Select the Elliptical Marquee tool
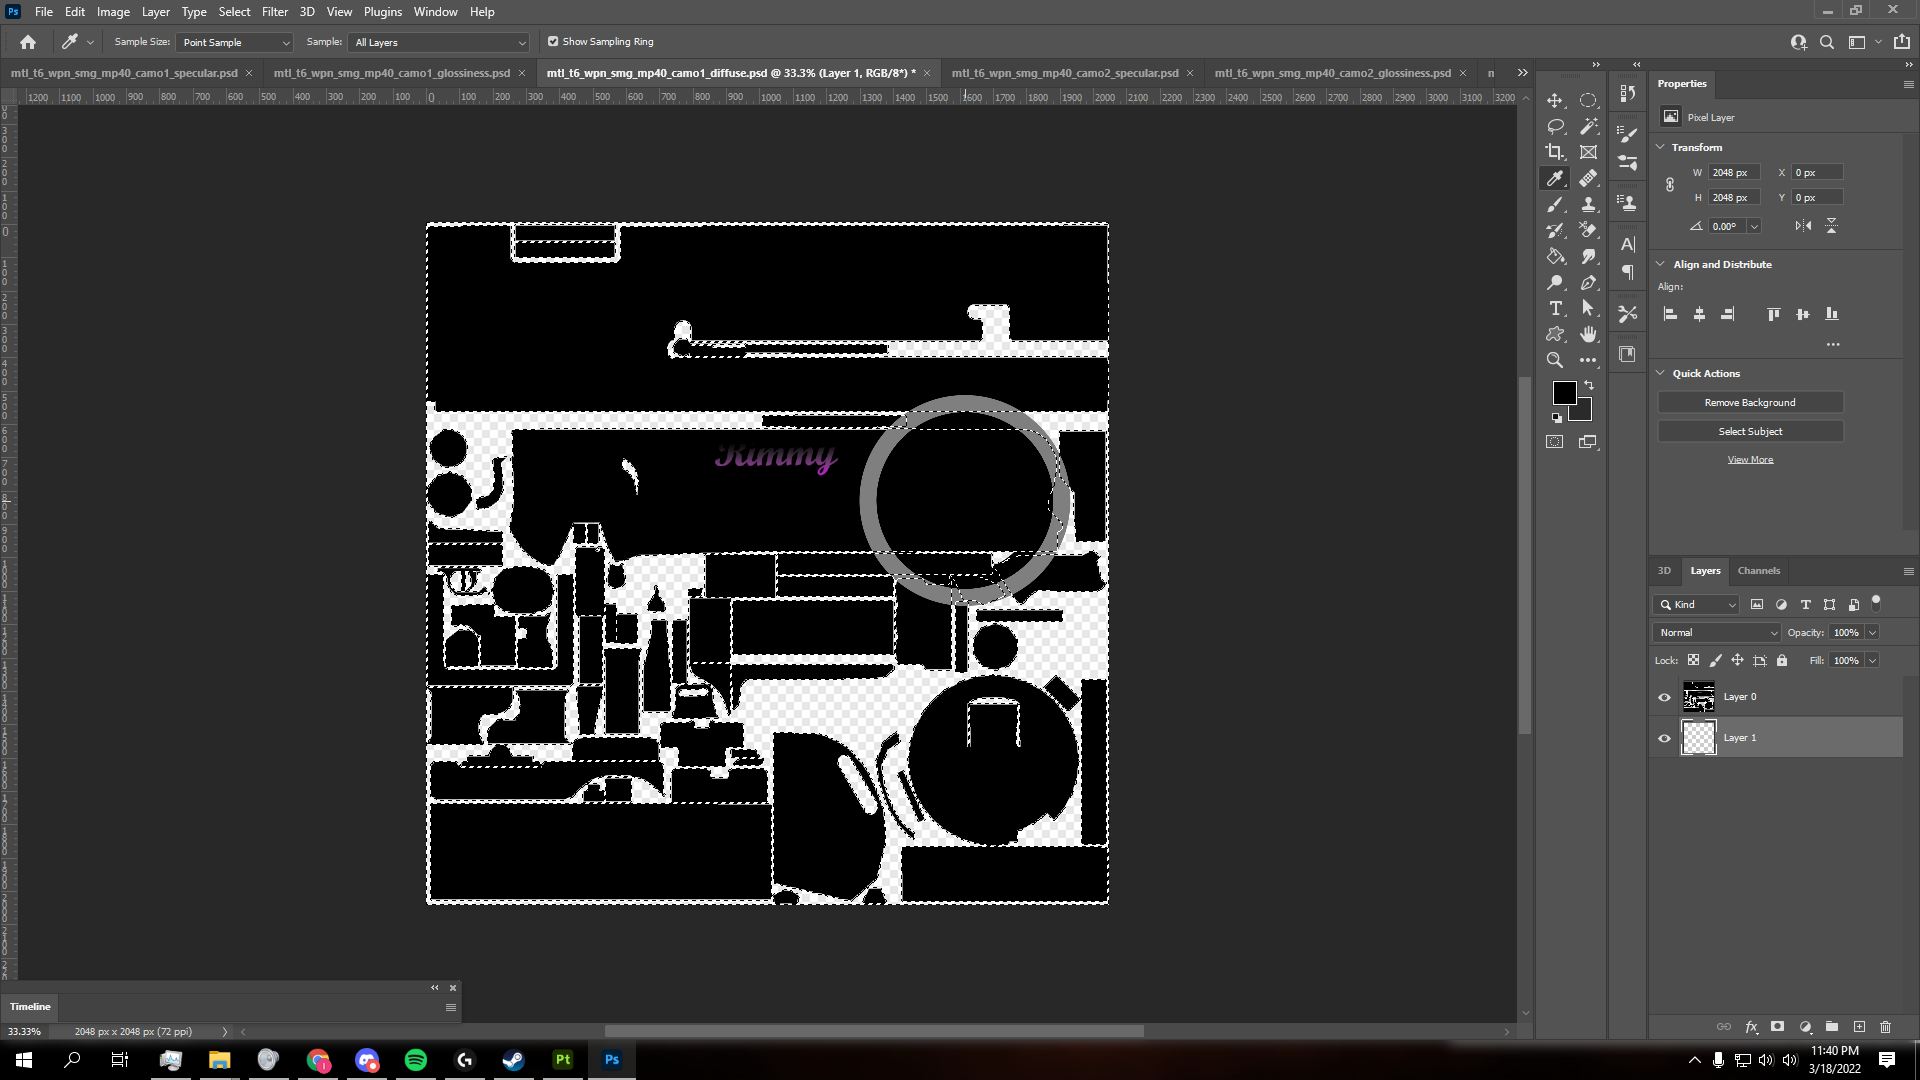 point(1588,100)
